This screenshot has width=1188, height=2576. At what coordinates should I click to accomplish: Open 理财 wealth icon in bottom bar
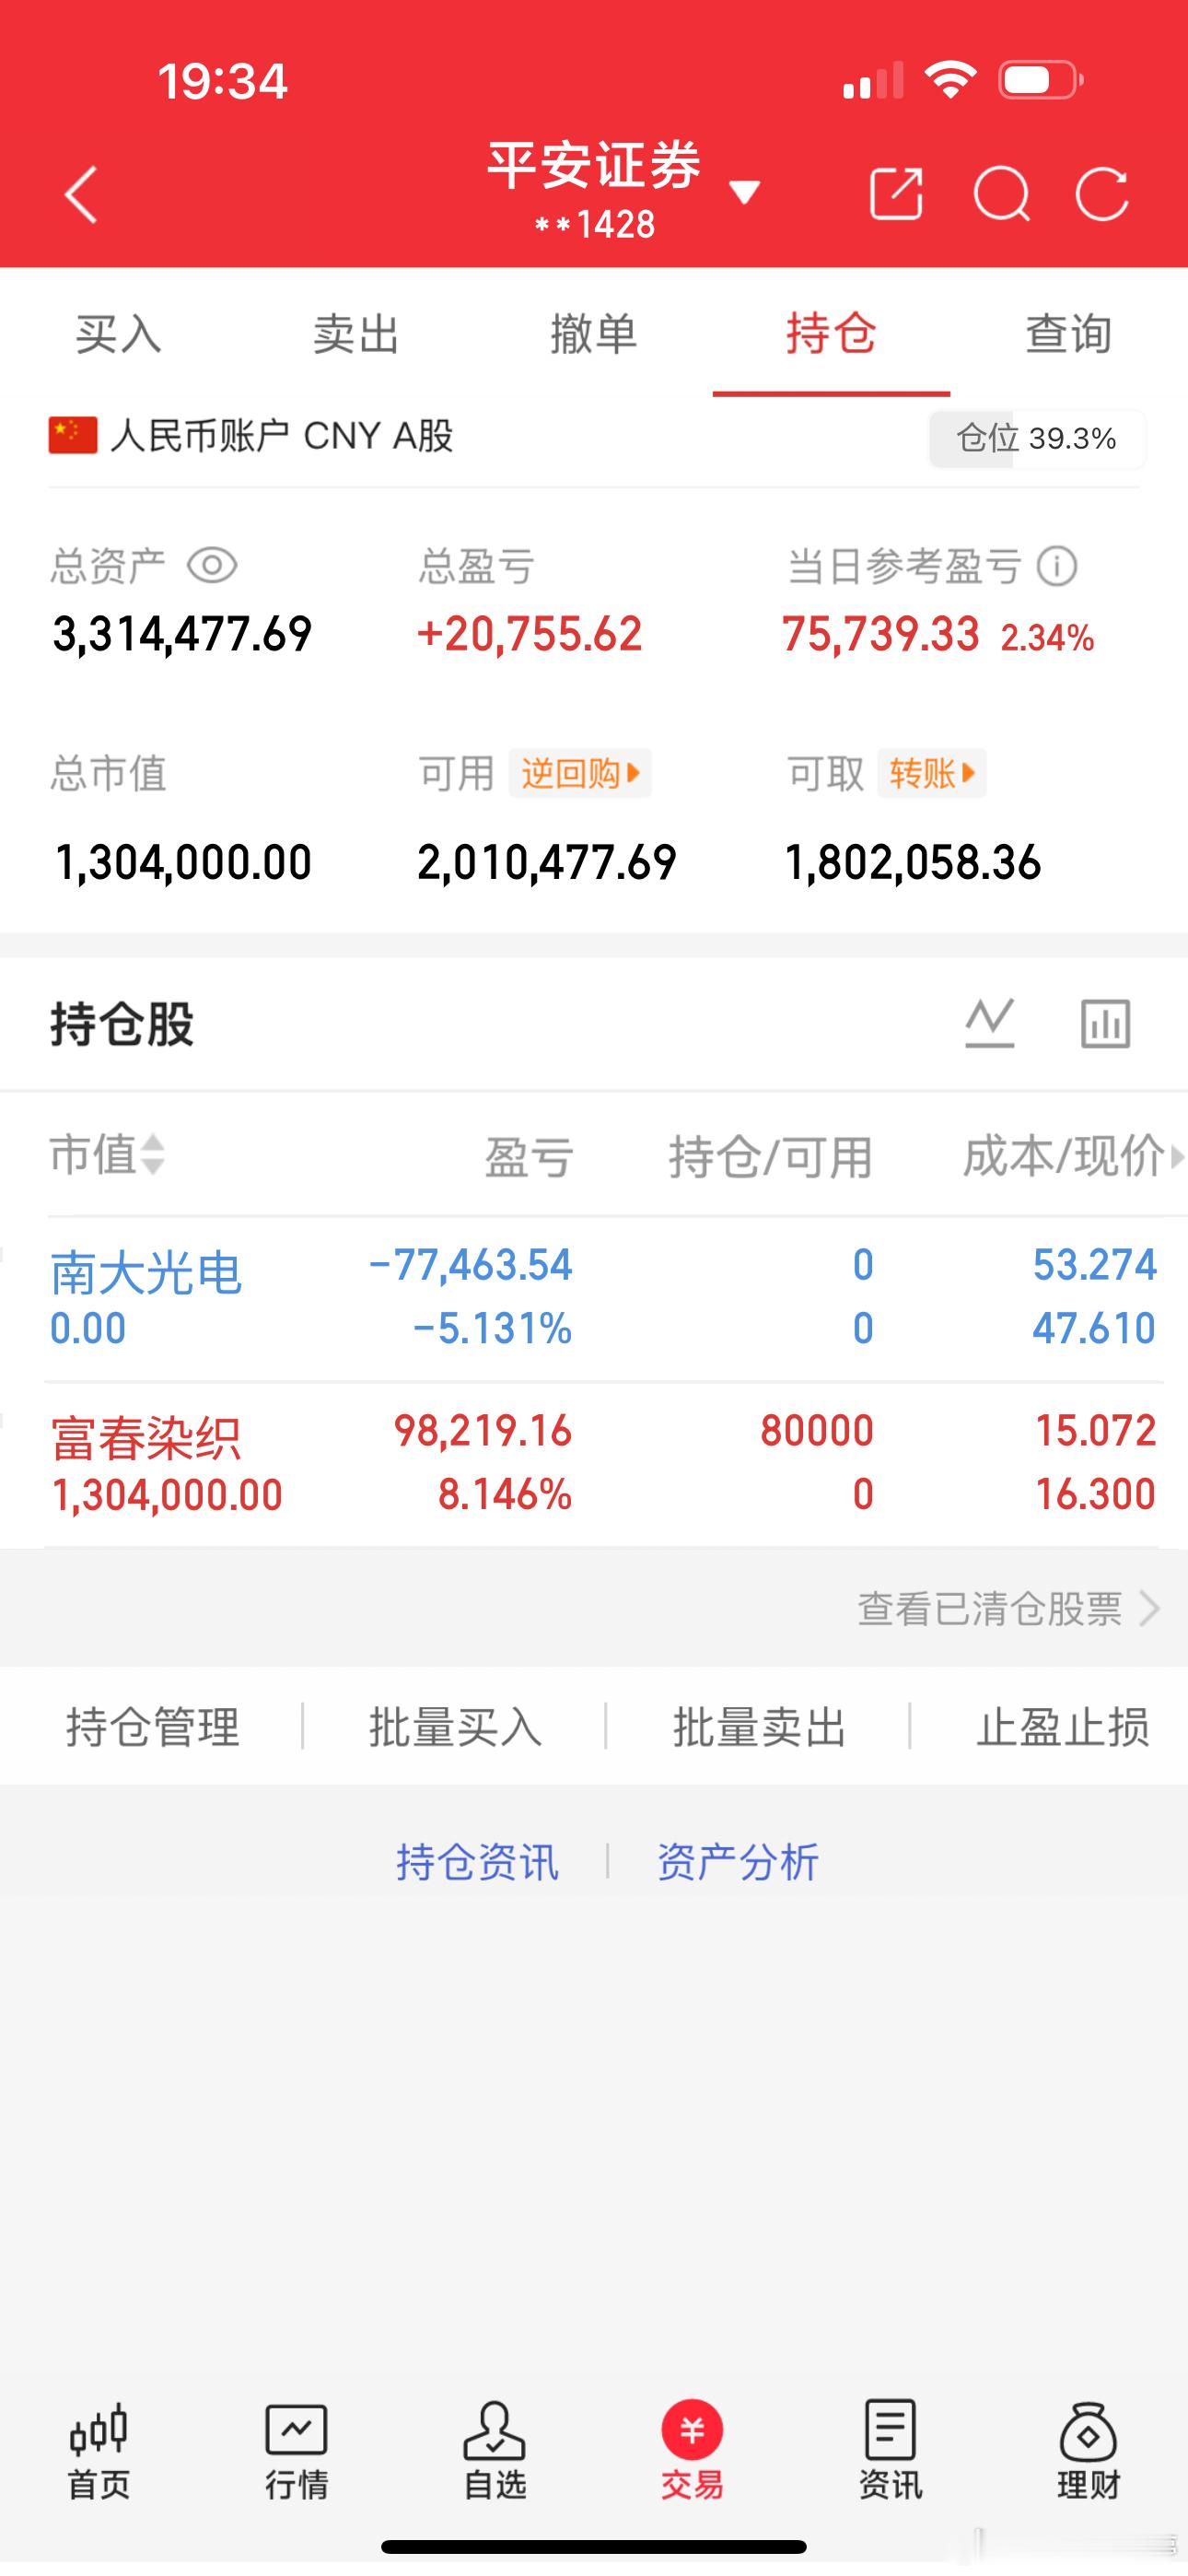click(1088, 2451)
